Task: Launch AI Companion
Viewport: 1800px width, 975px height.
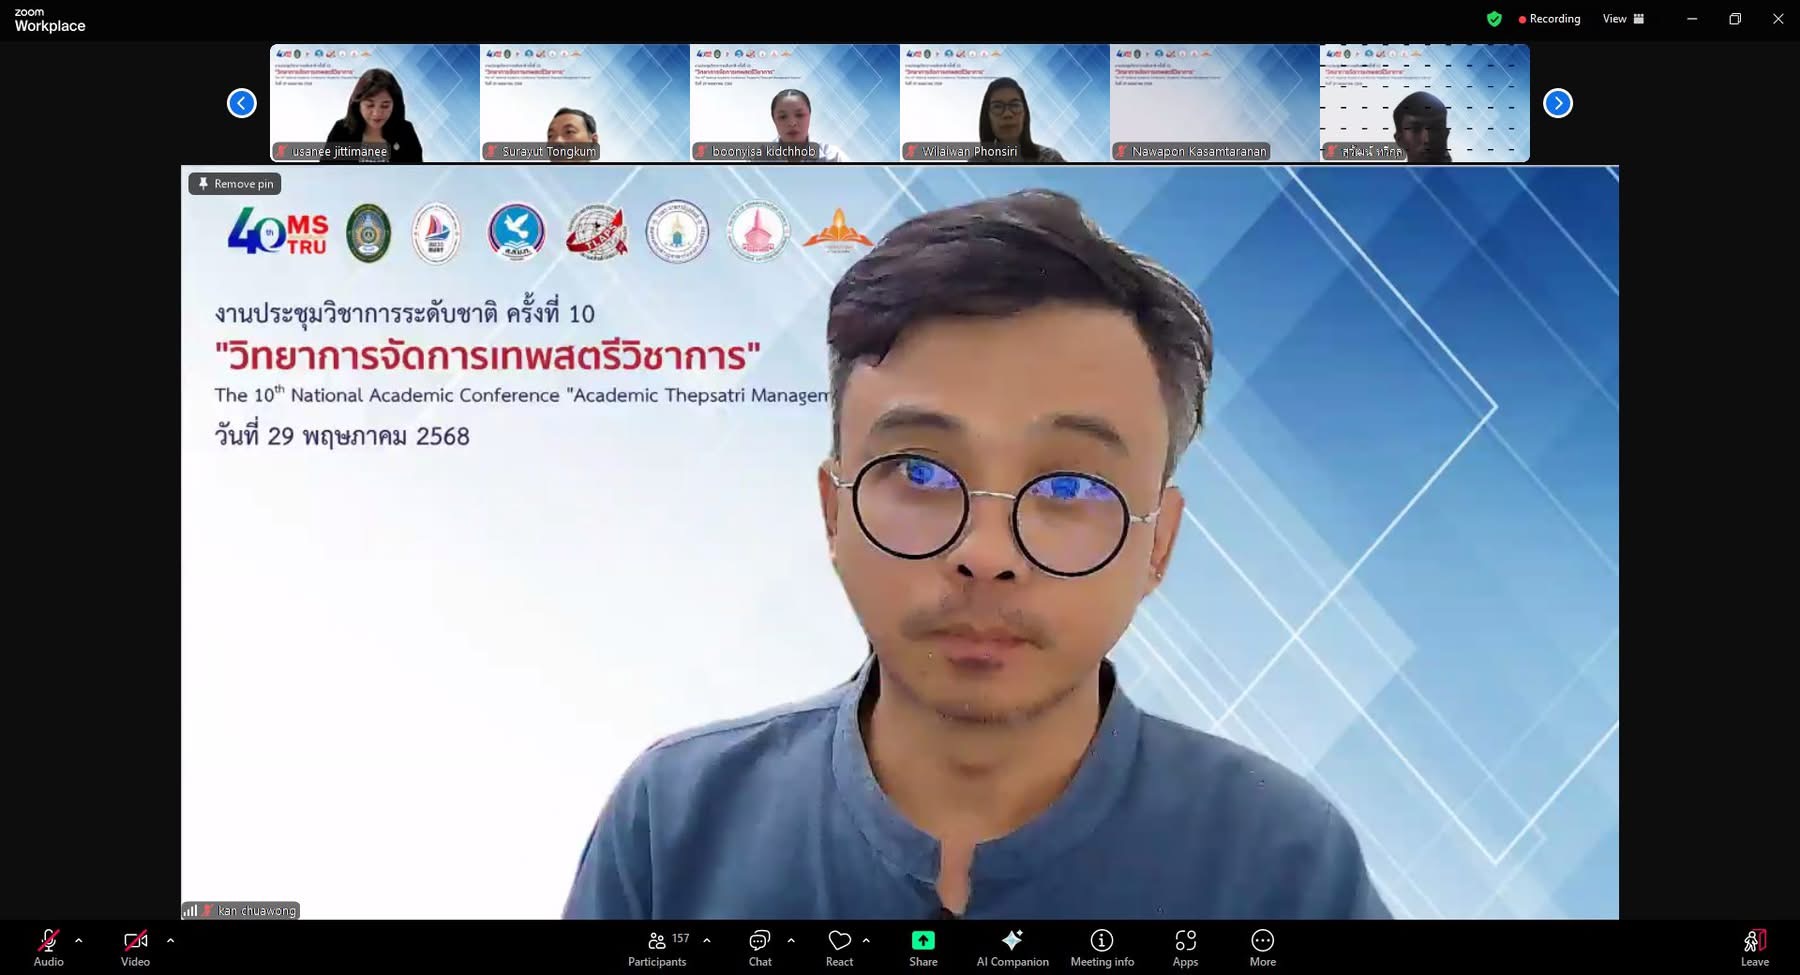Action: (1012, 947)
